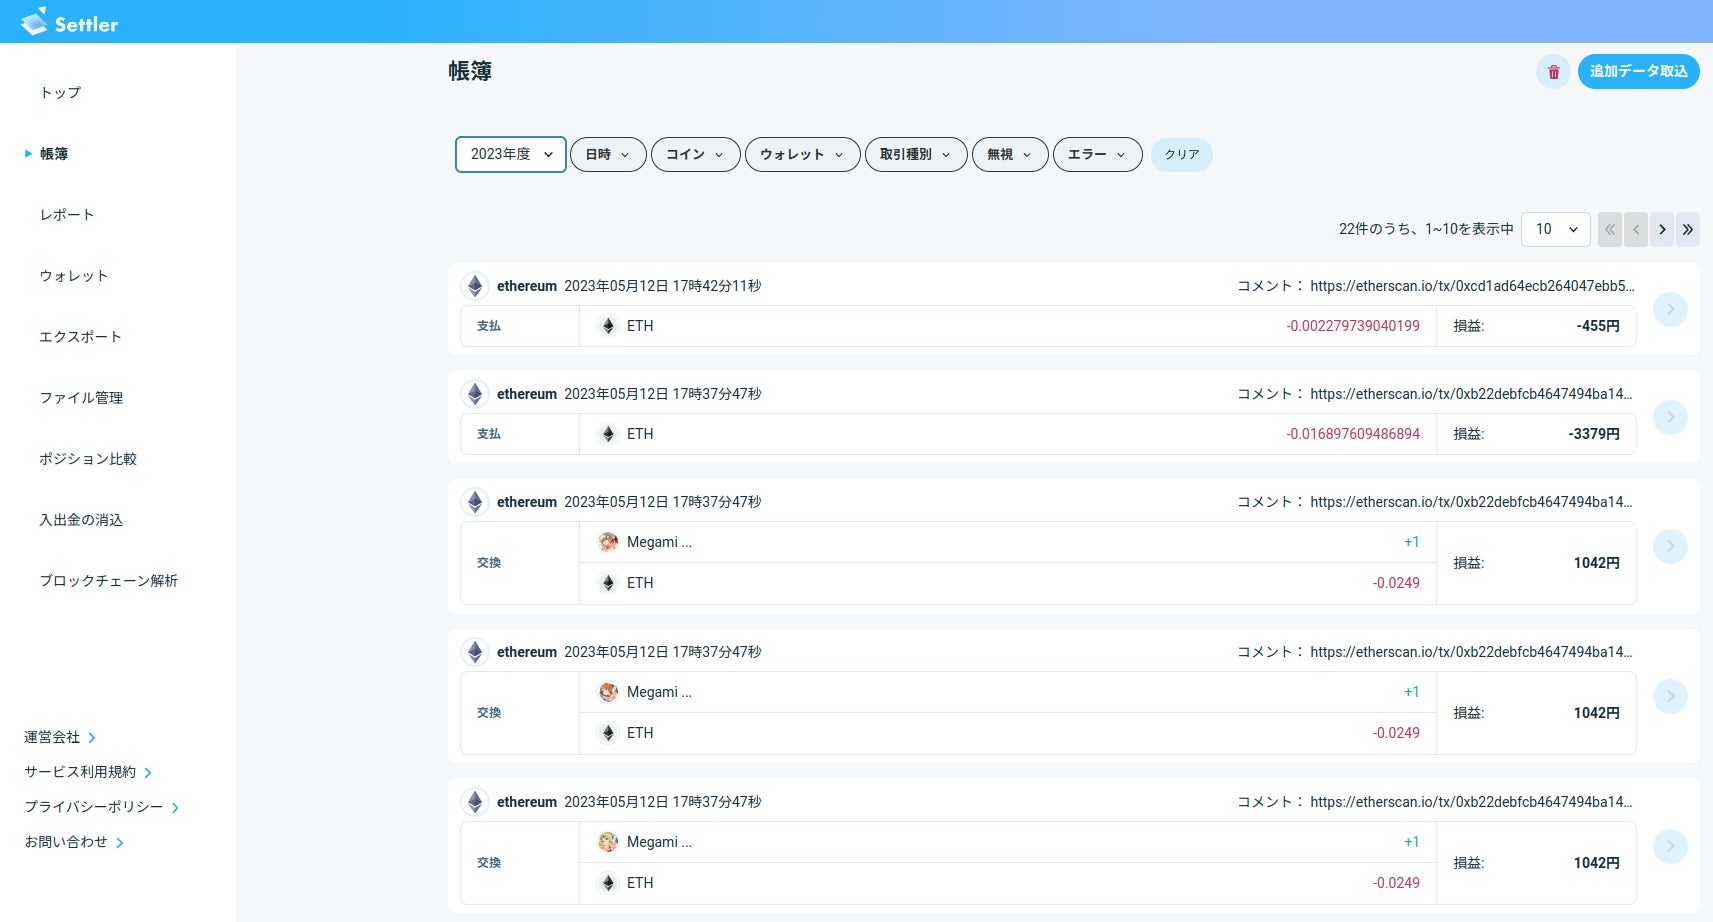The width and height of the screenshot is (1713, 922).
Task: Open the 無視 filter dropdown
Action: click(x=1010, y=155)
